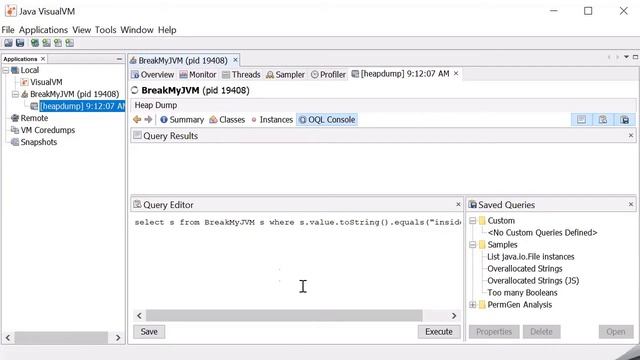The height and width of the screenshot is (360, 640).
Task: Maximize the editor area with the square button
Action: tap(636, 57)
